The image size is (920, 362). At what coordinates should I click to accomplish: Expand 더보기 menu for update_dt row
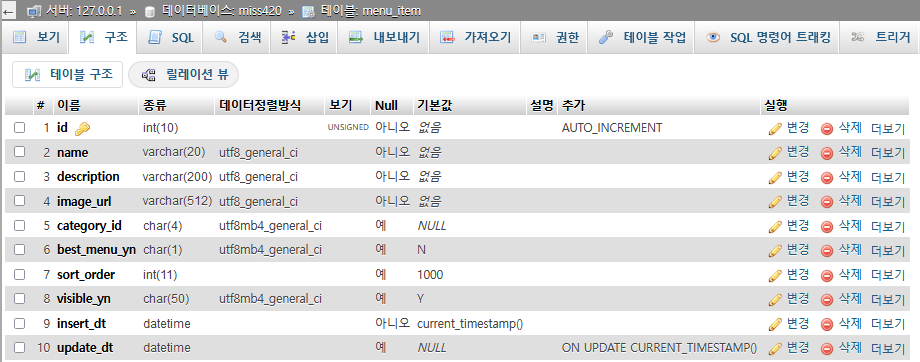888,349
